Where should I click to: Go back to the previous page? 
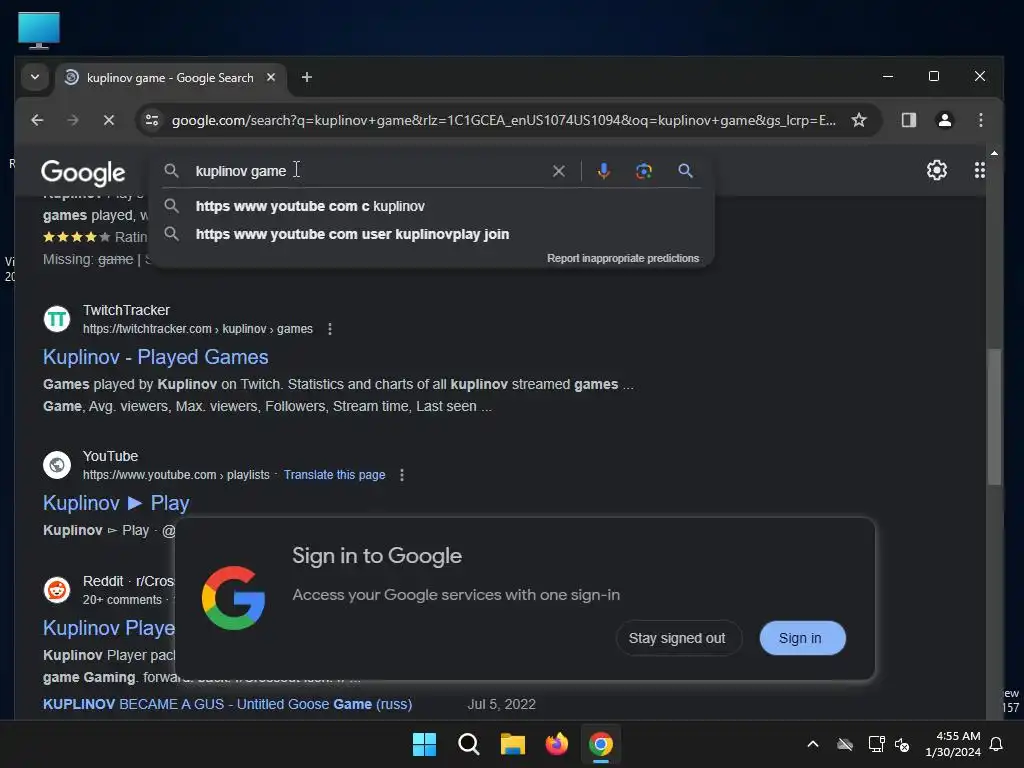coord(37,120)
